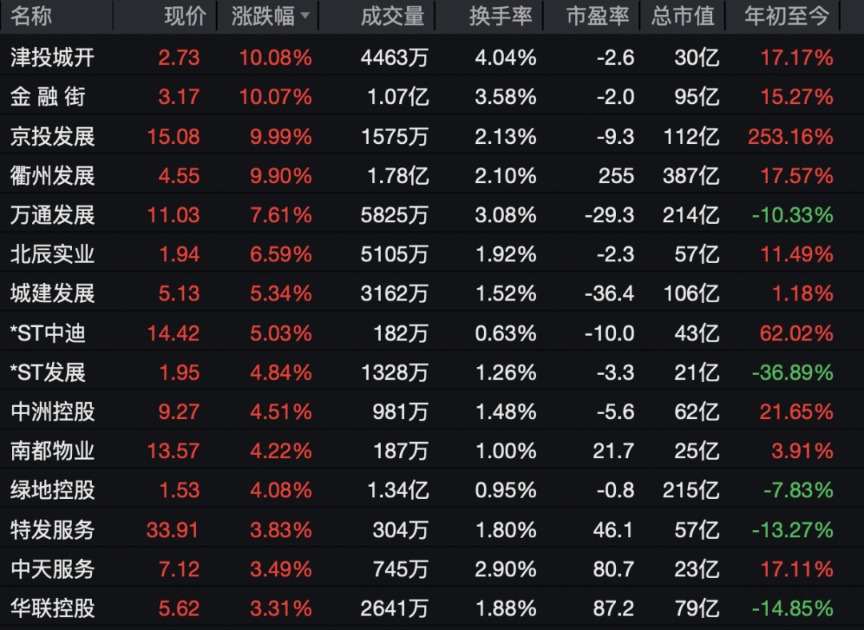Click the 市盈率 column header

pos(597,16)
